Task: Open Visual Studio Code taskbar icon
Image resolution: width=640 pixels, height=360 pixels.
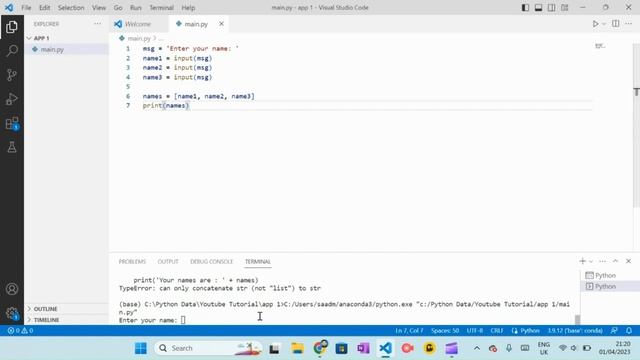Action: click(x=385, y=348)
